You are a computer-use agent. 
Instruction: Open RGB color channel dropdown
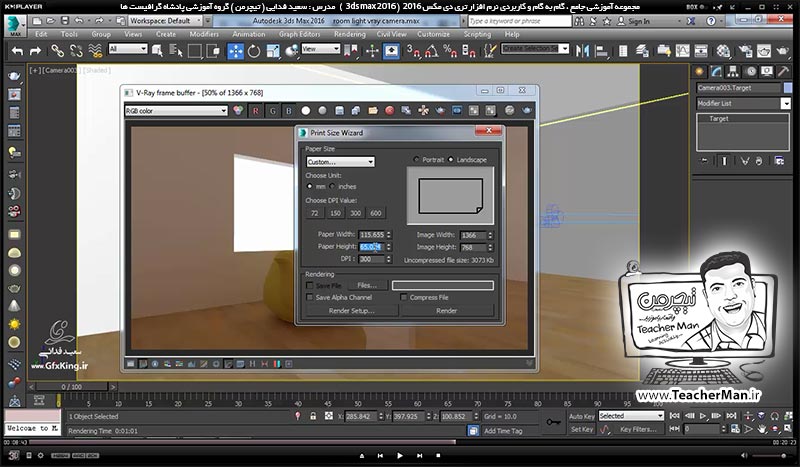click(176, 111)
